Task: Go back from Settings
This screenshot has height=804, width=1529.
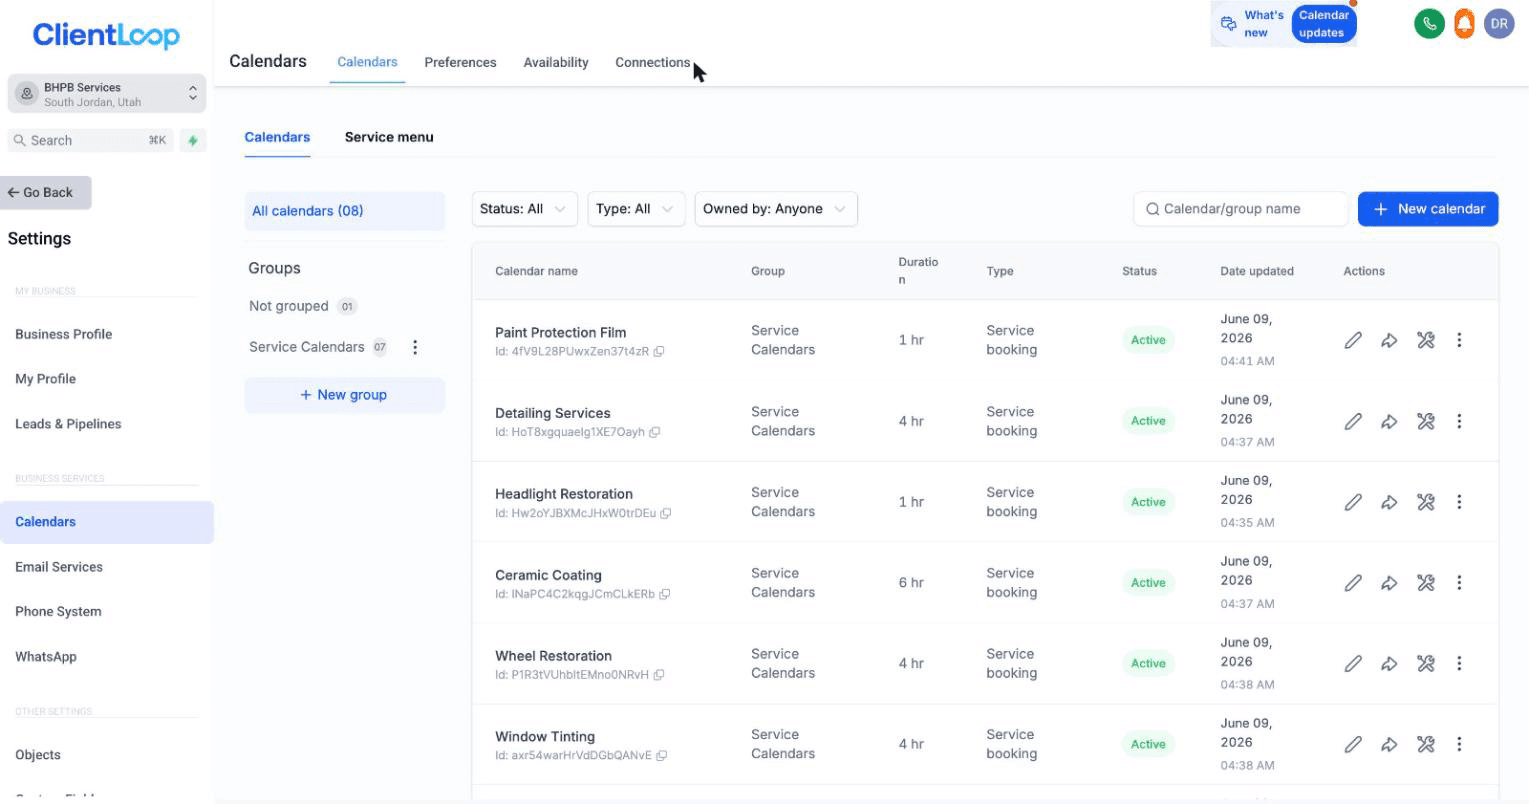Action: click(x=46, y=192)
